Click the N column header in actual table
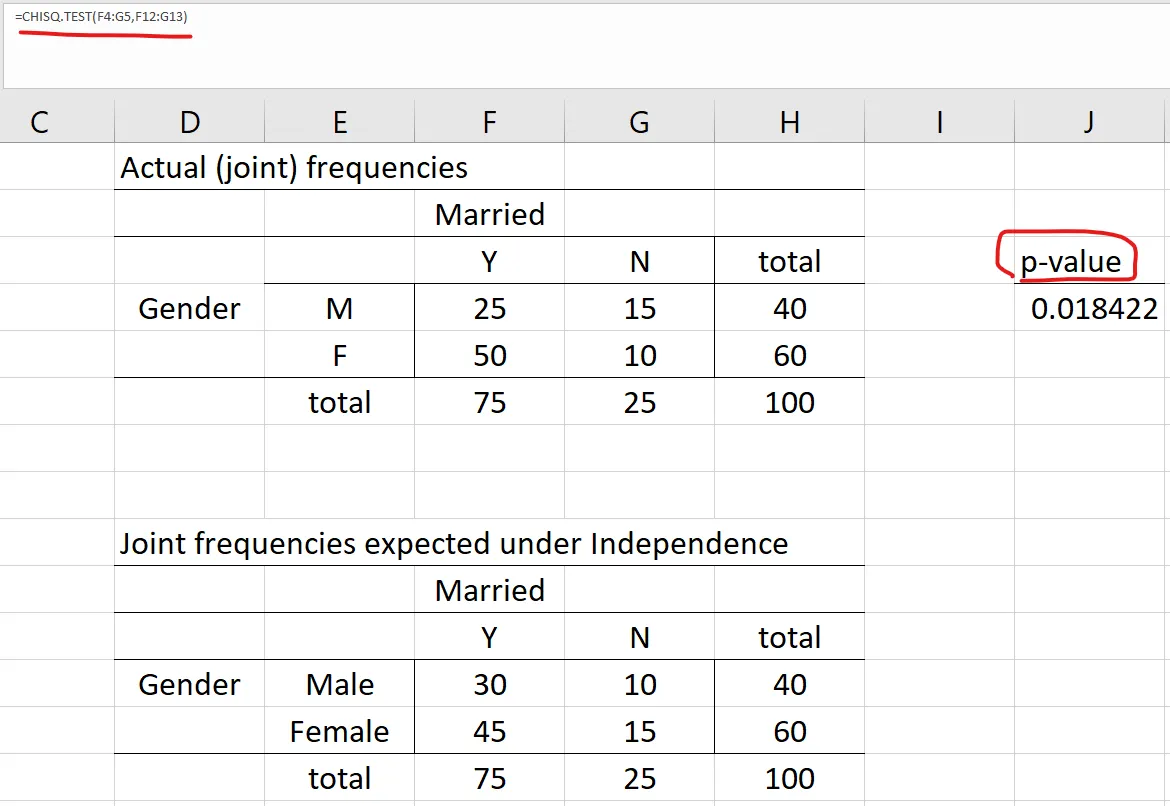This screenshot has width=1170, height=806. point(639,261)
